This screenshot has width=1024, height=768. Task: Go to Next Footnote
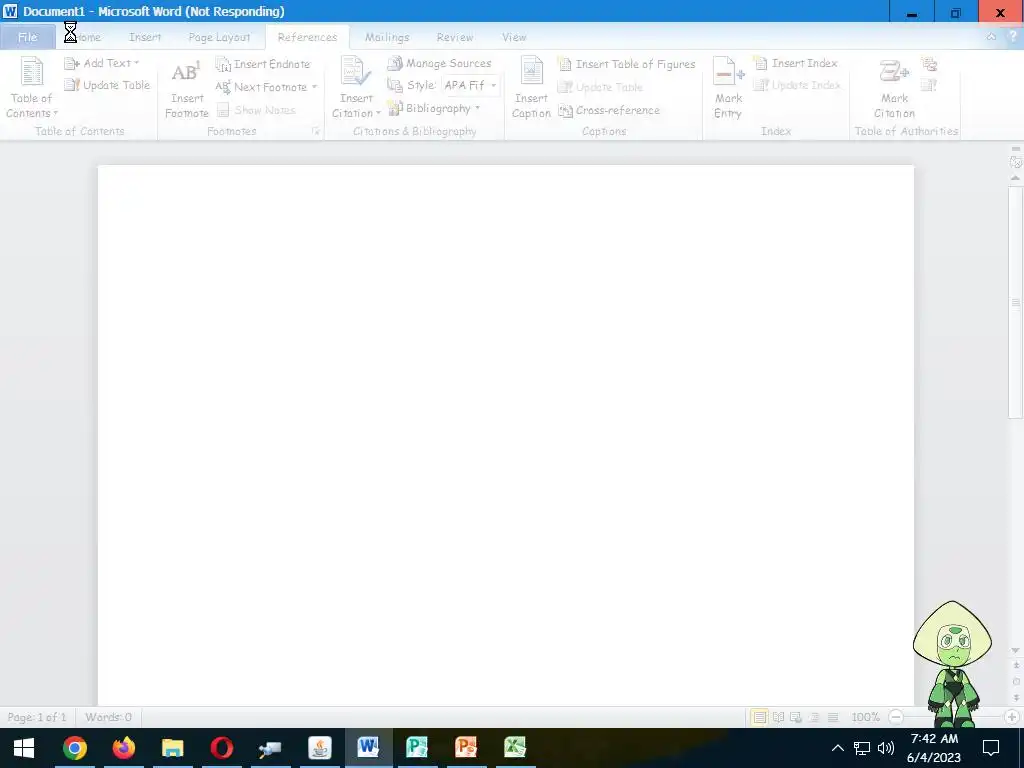coord(261,87)
